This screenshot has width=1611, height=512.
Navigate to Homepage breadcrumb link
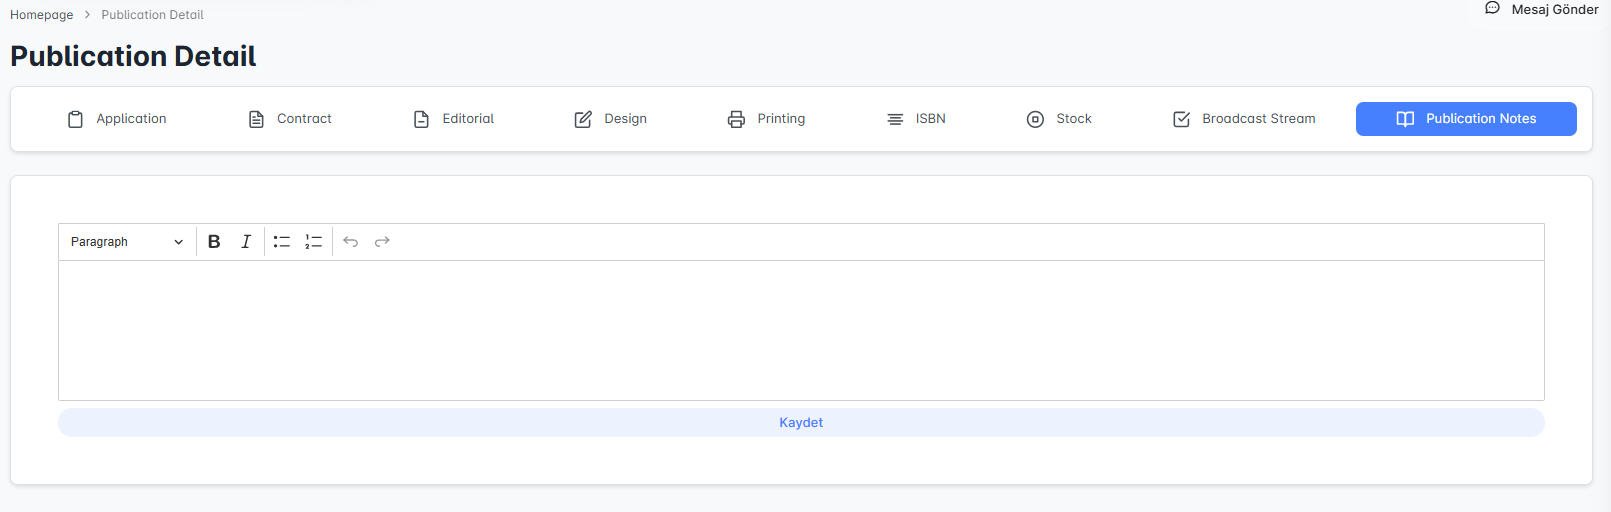[x=41, y=15]
